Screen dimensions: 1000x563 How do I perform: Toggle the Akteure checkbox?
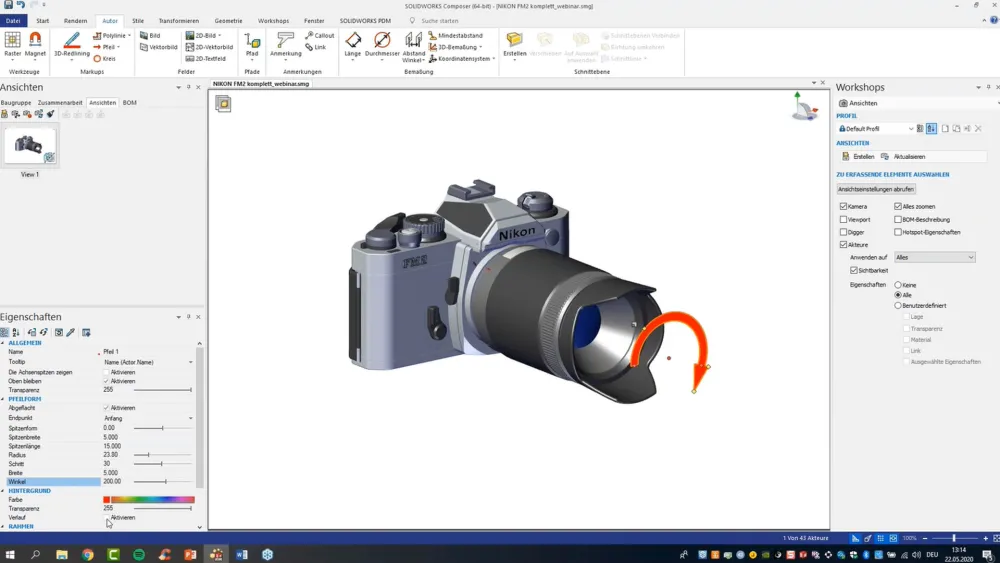click(844, 245)
